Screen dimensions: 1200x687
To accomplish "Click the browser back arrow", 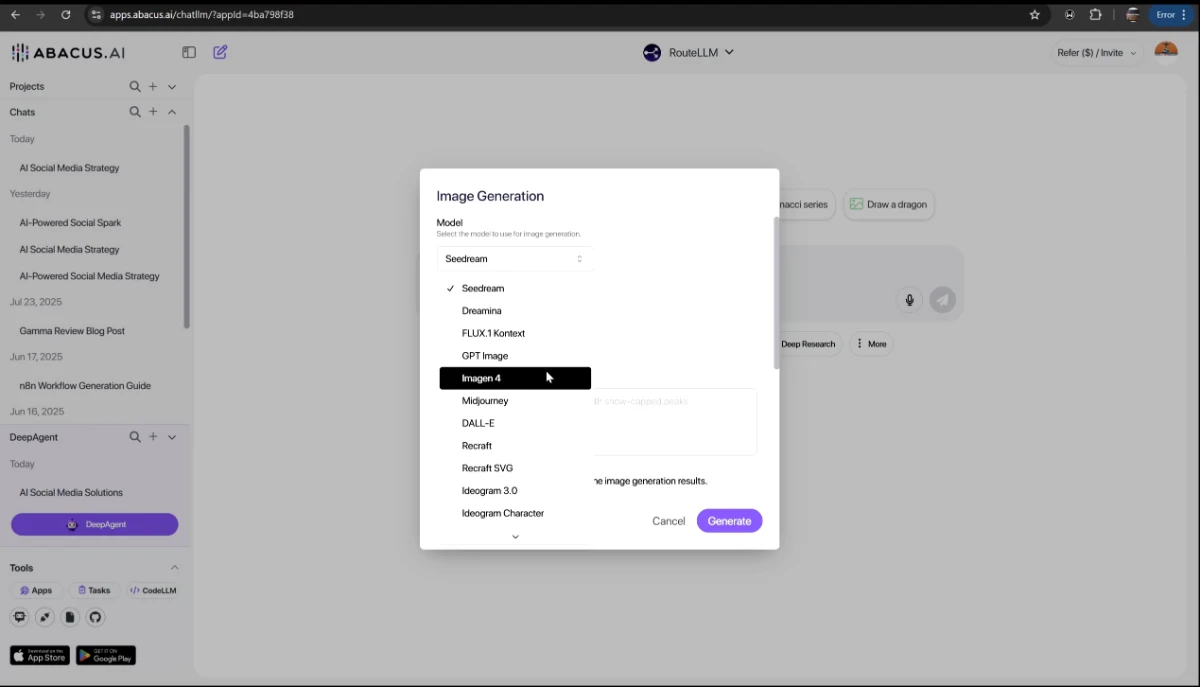I will 15,15.
